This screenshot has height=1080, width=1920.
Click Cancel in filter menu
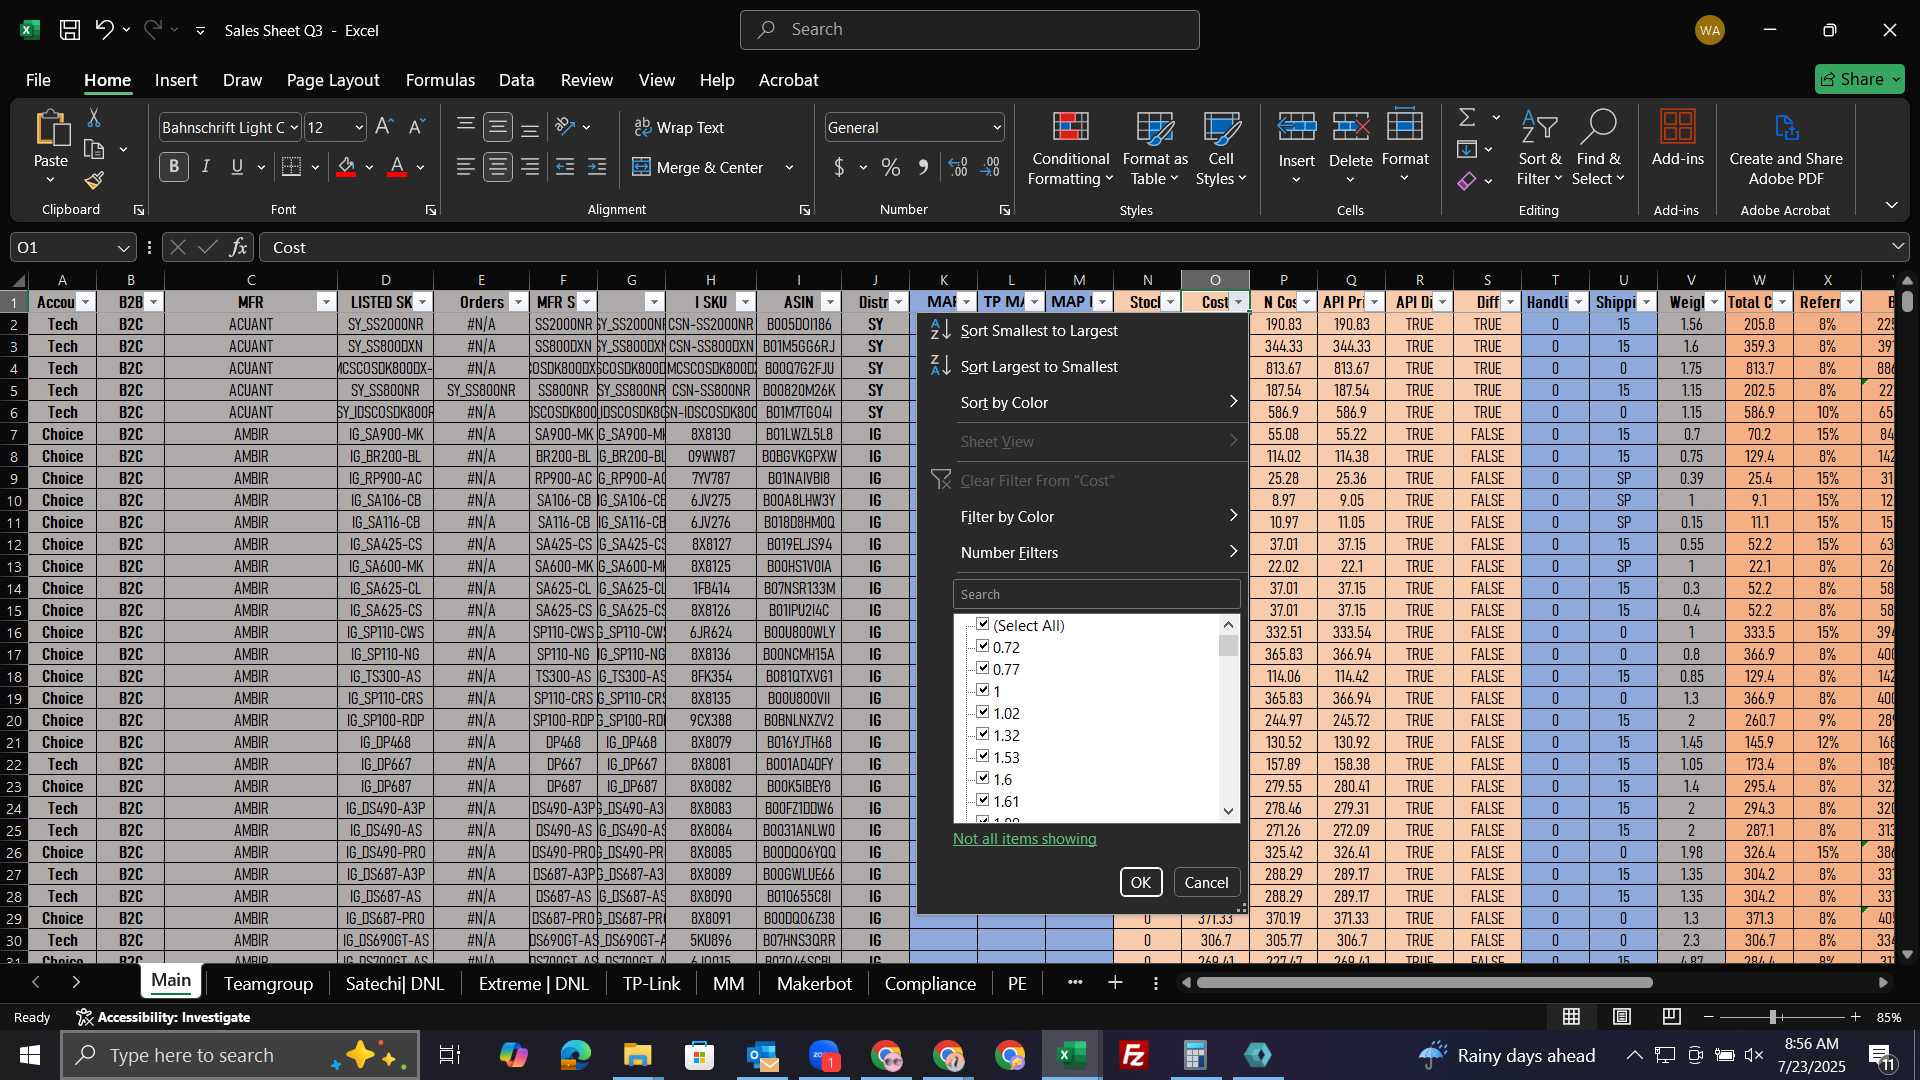coord(1206,882)
